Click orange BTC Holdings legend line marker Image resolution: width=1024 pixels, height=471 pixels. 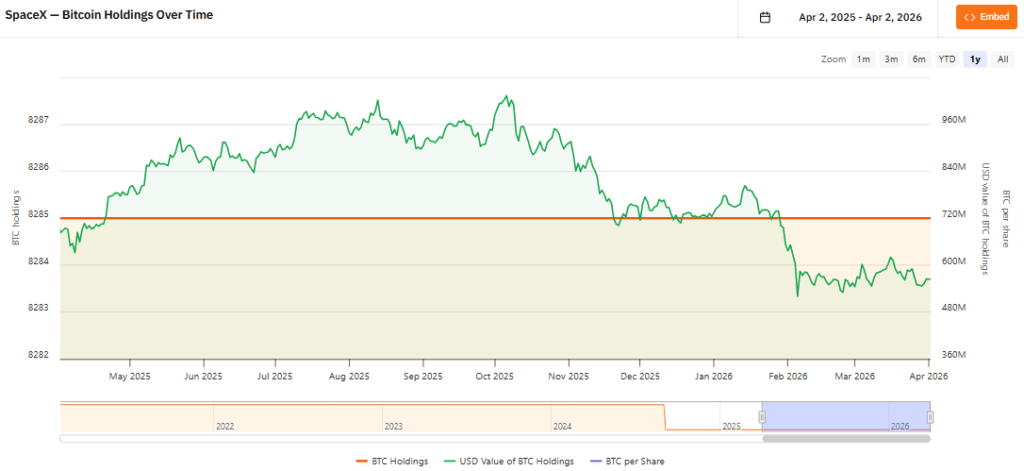[x=362, y=461]
